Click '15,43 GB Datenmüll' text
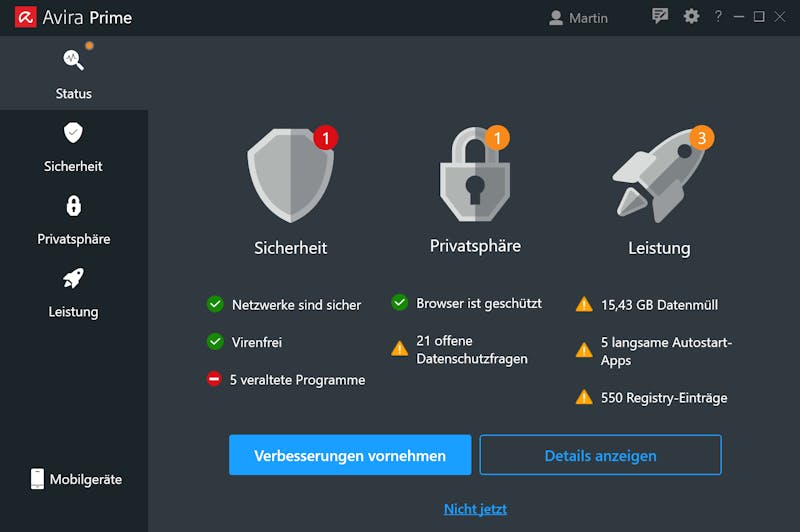 click(x=659, y=305)
